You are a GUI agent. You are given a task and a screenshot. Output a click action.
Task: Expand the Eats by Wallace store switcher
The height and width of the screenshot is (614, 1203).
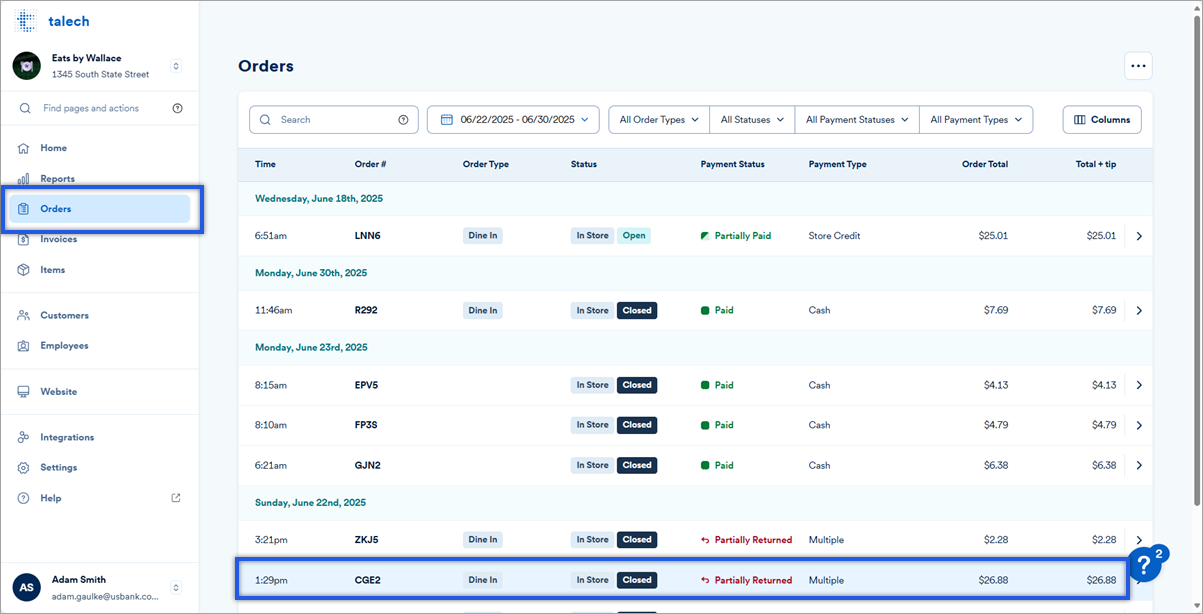point(176,66)
